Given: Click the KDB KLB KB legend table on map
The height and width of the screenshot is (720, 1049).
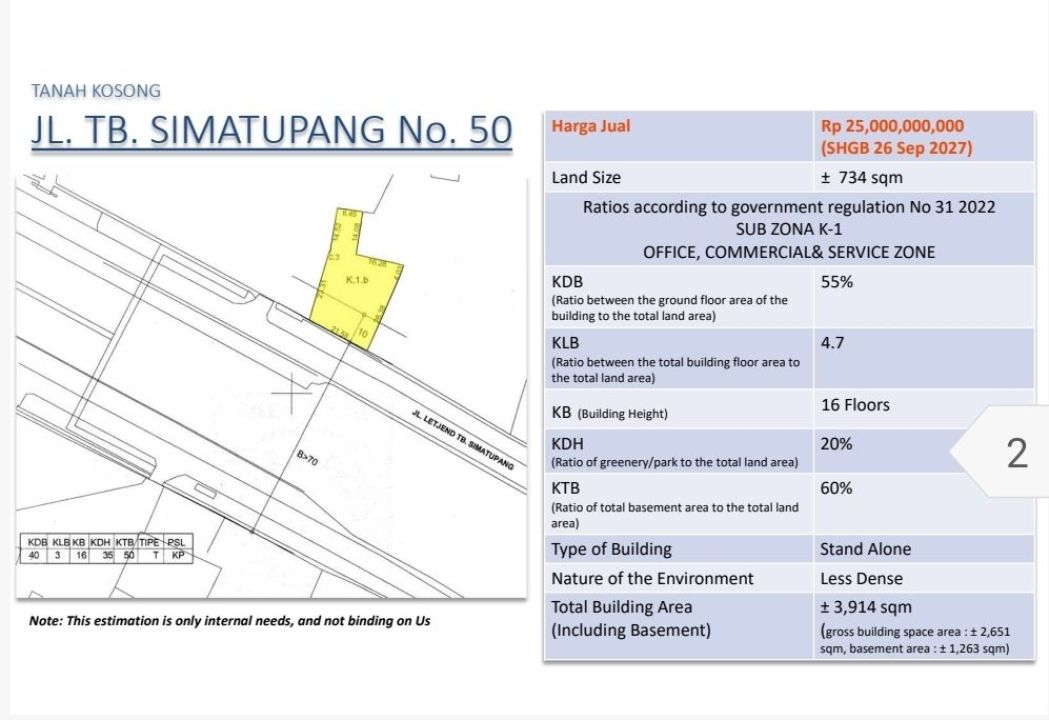Looking at the screenshot, I should click(106, 549).
